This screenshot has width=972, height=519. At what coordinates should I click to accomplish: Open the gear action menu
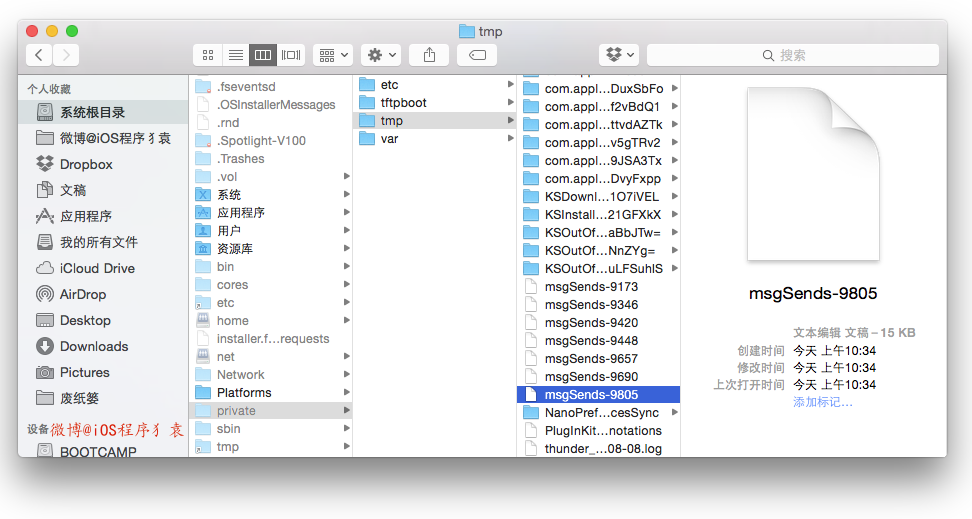click(x=381, y=55)
